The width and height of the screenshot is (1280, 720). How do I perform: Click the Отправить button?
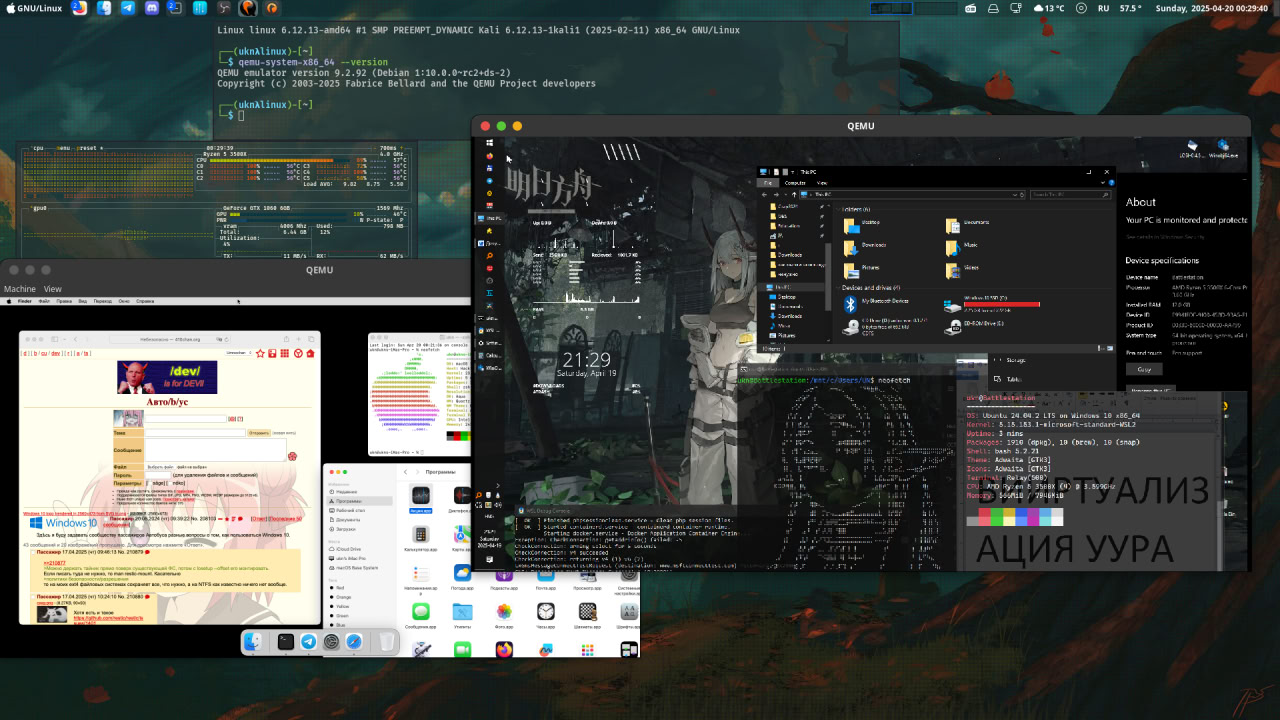(x=258, y=433)
